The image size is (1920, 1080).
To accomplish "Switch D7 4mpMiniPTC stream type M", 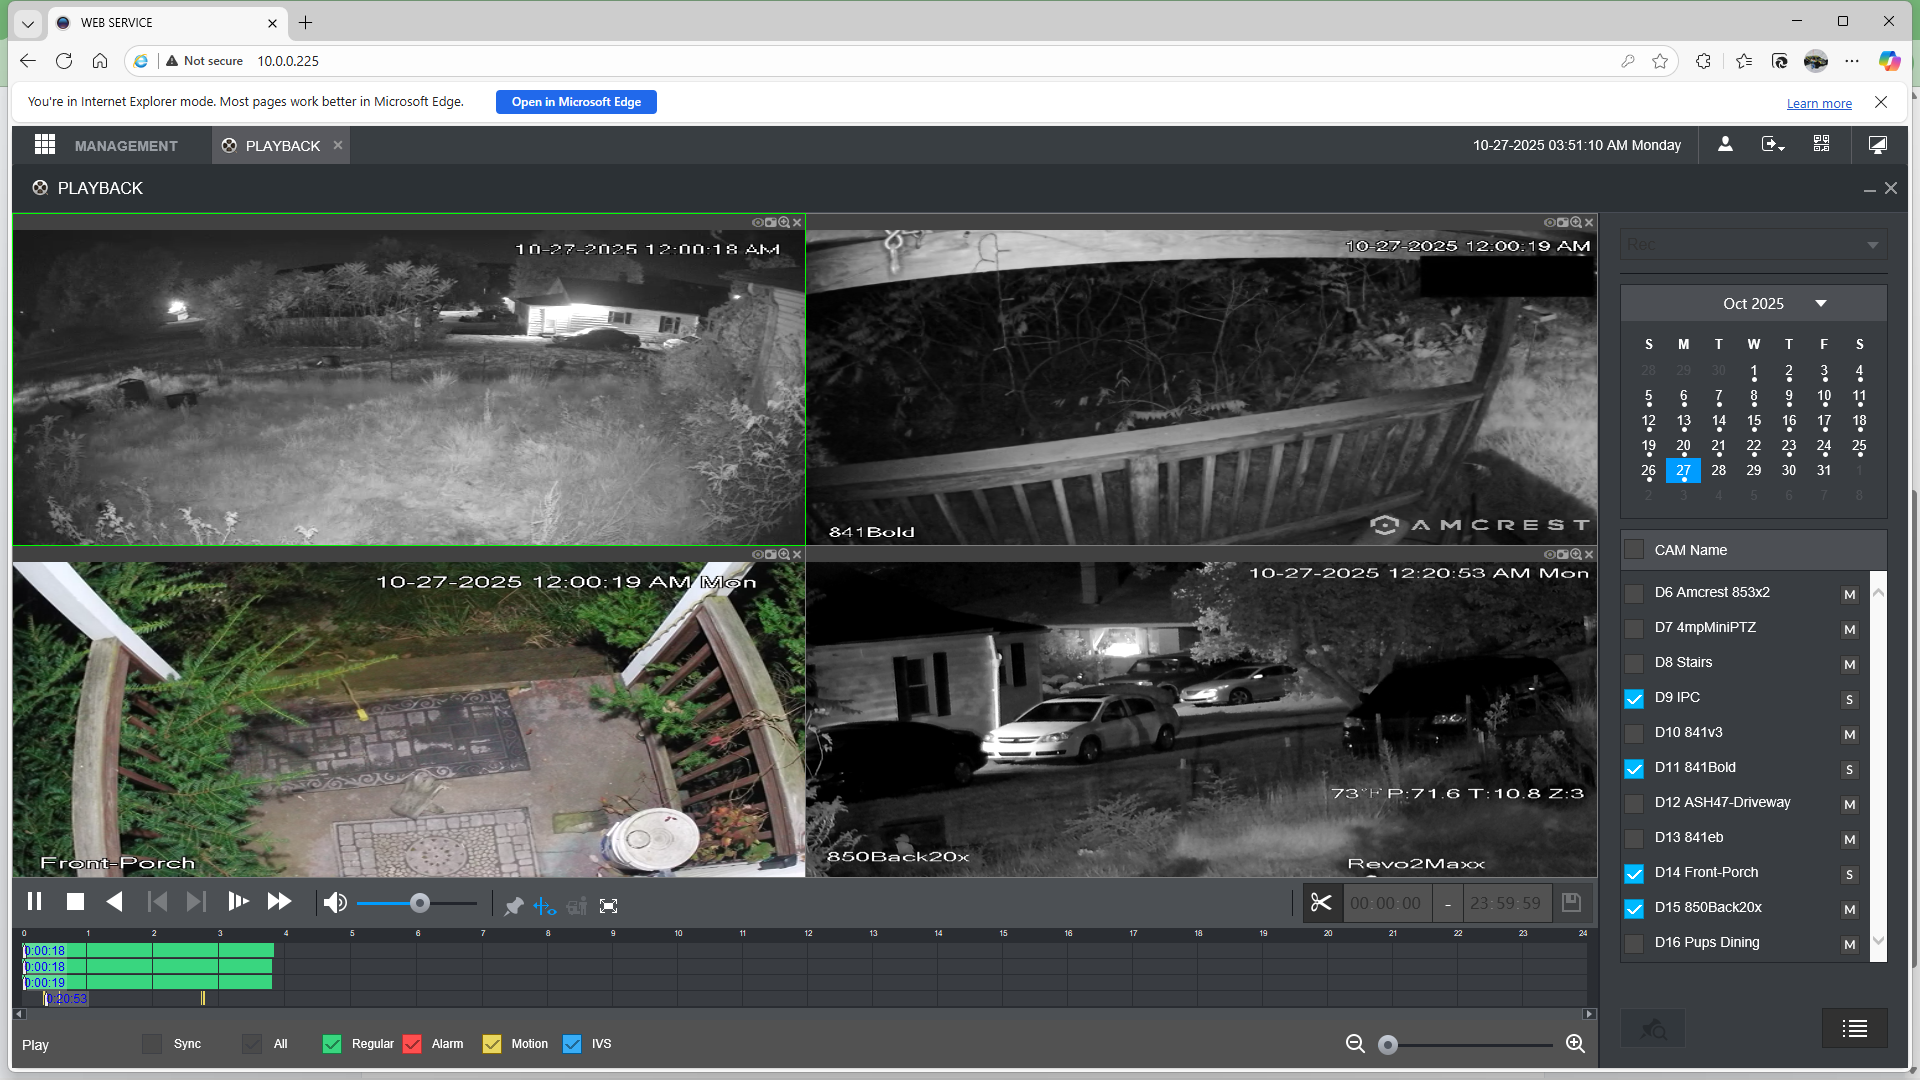I will coord(1850,630).
